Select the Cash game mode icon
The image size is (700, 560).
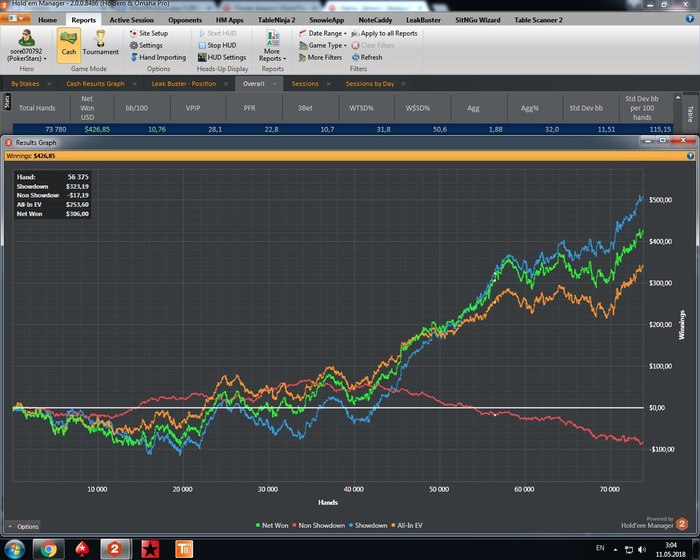point(69,44)
